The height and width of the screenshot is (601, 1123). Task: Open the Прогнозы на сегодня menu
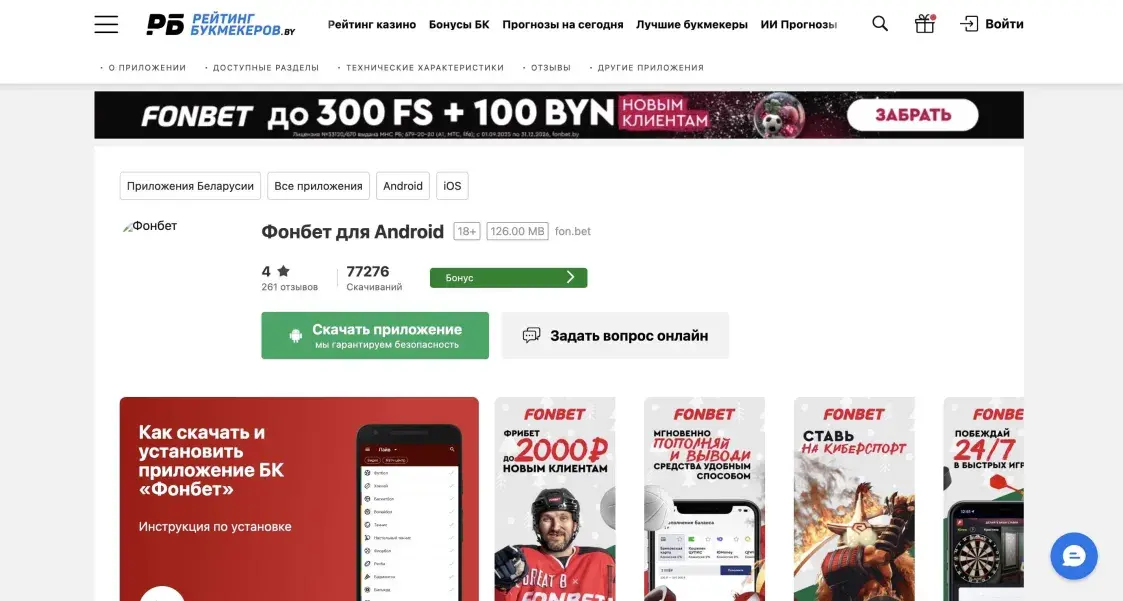(x=562, y=24)
